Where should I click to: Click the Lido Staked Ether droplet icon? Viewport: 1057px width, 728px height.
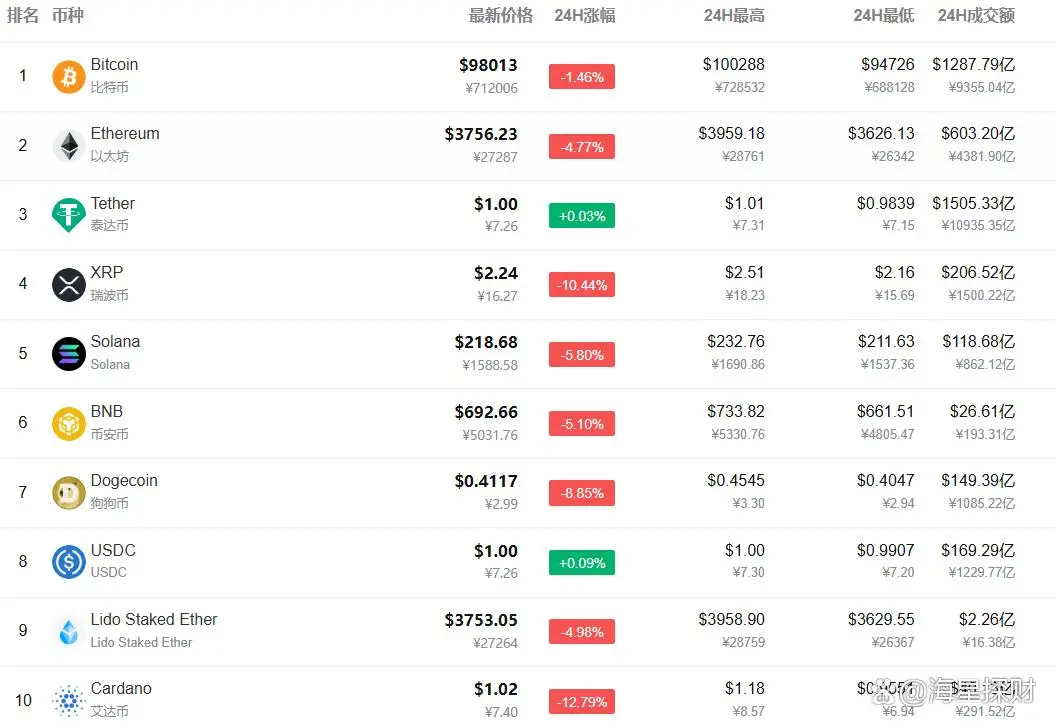click(69, 631)
